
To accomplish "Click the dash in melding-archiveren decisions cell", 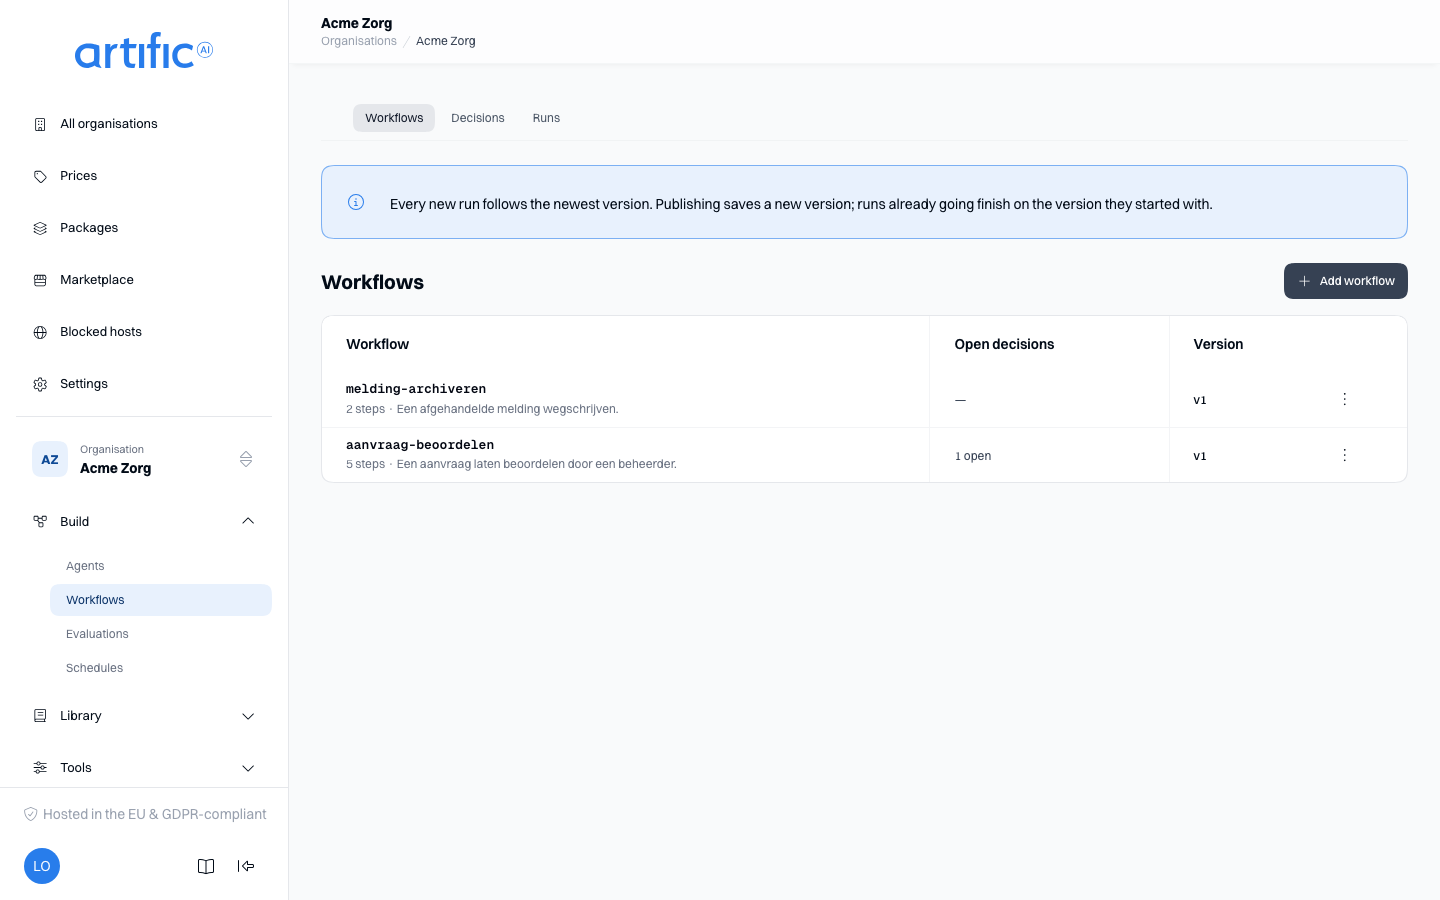I will (960, 400).
